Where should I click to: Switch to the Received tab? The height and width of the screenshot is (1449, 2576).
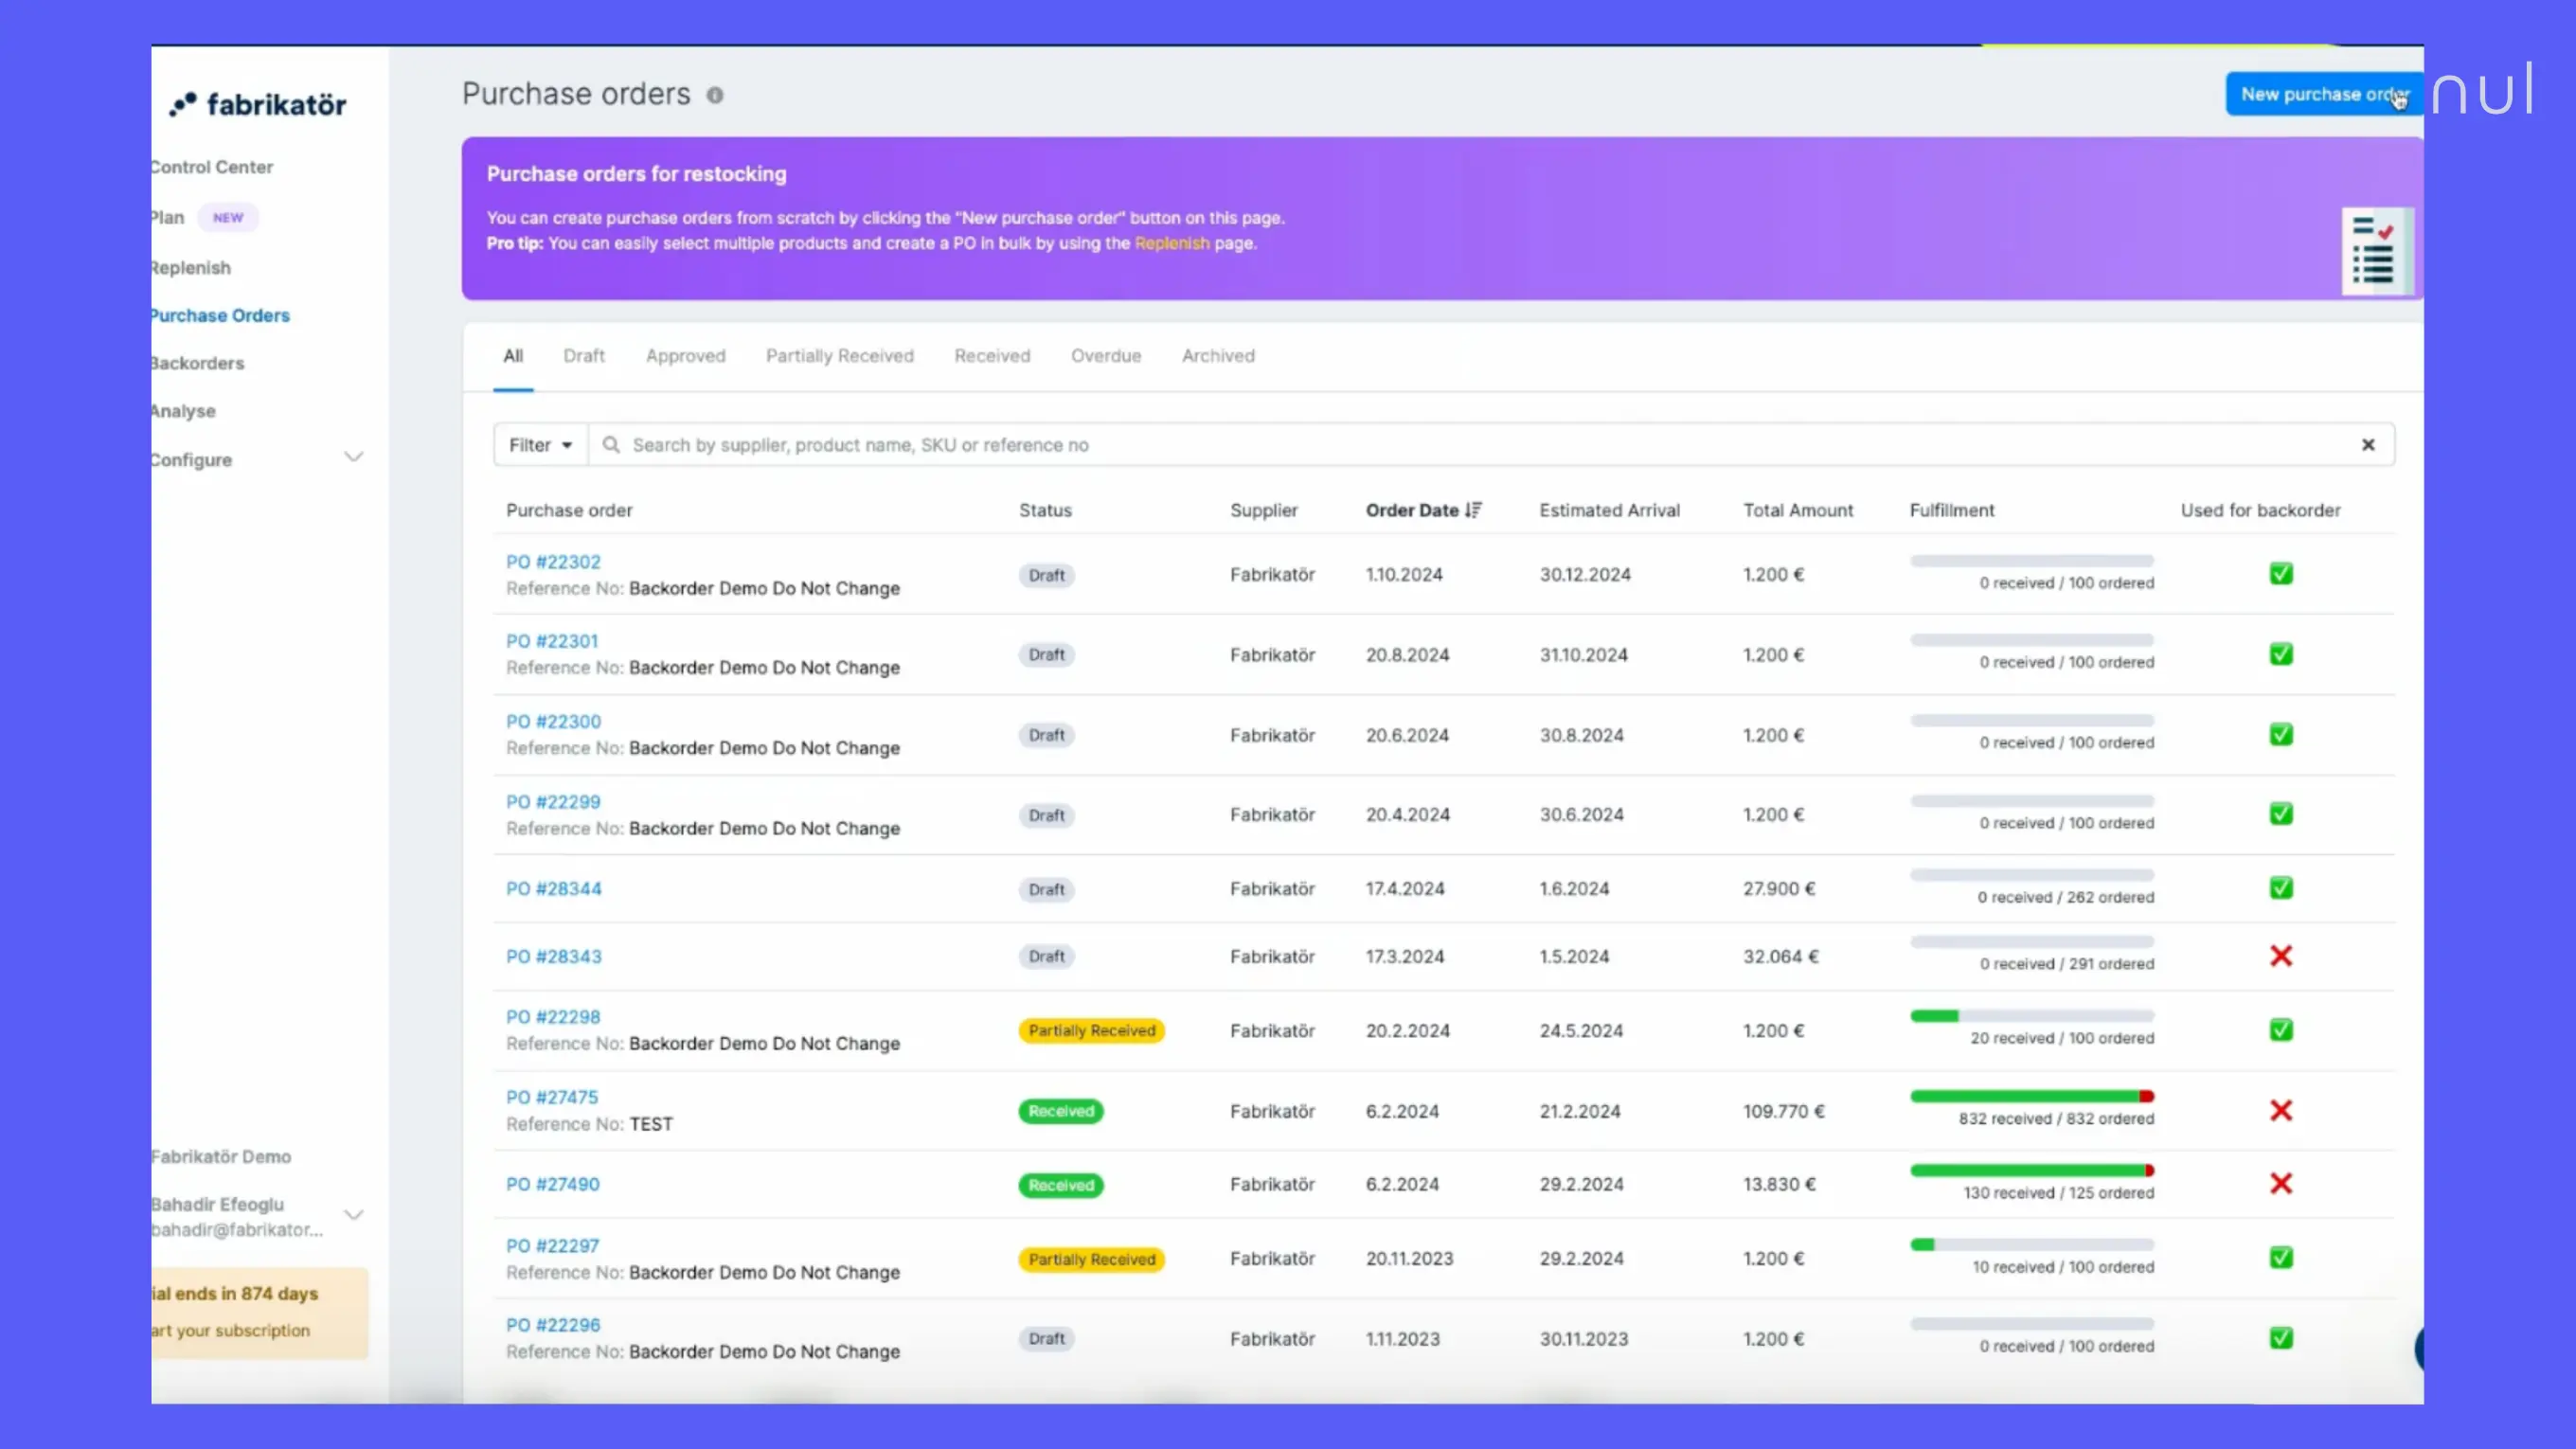click(992, 356)
